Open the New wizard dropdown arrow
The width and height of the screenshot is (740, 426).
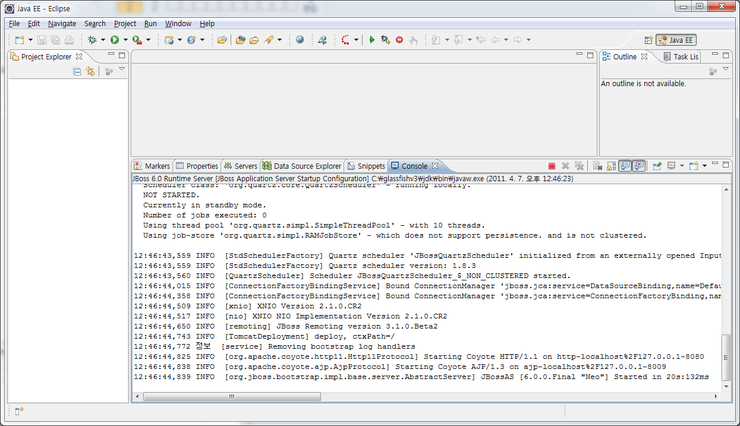(31, 40)
